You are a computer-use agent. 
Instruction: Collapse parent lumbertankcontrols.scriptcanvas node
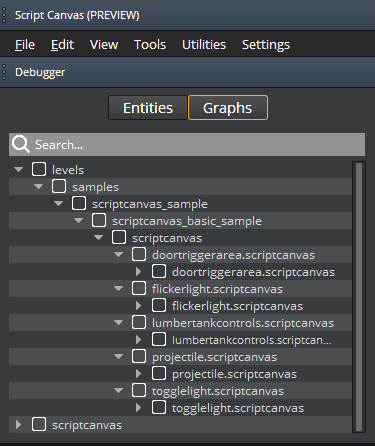point(118,322)
